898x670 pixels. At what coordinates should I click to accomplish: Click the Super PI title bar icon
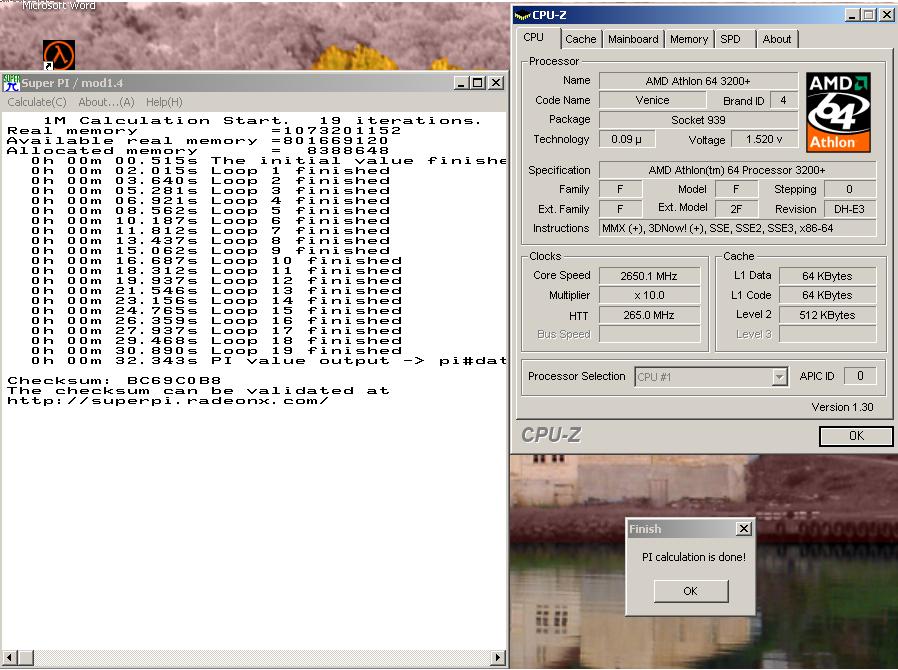point(11,83)
